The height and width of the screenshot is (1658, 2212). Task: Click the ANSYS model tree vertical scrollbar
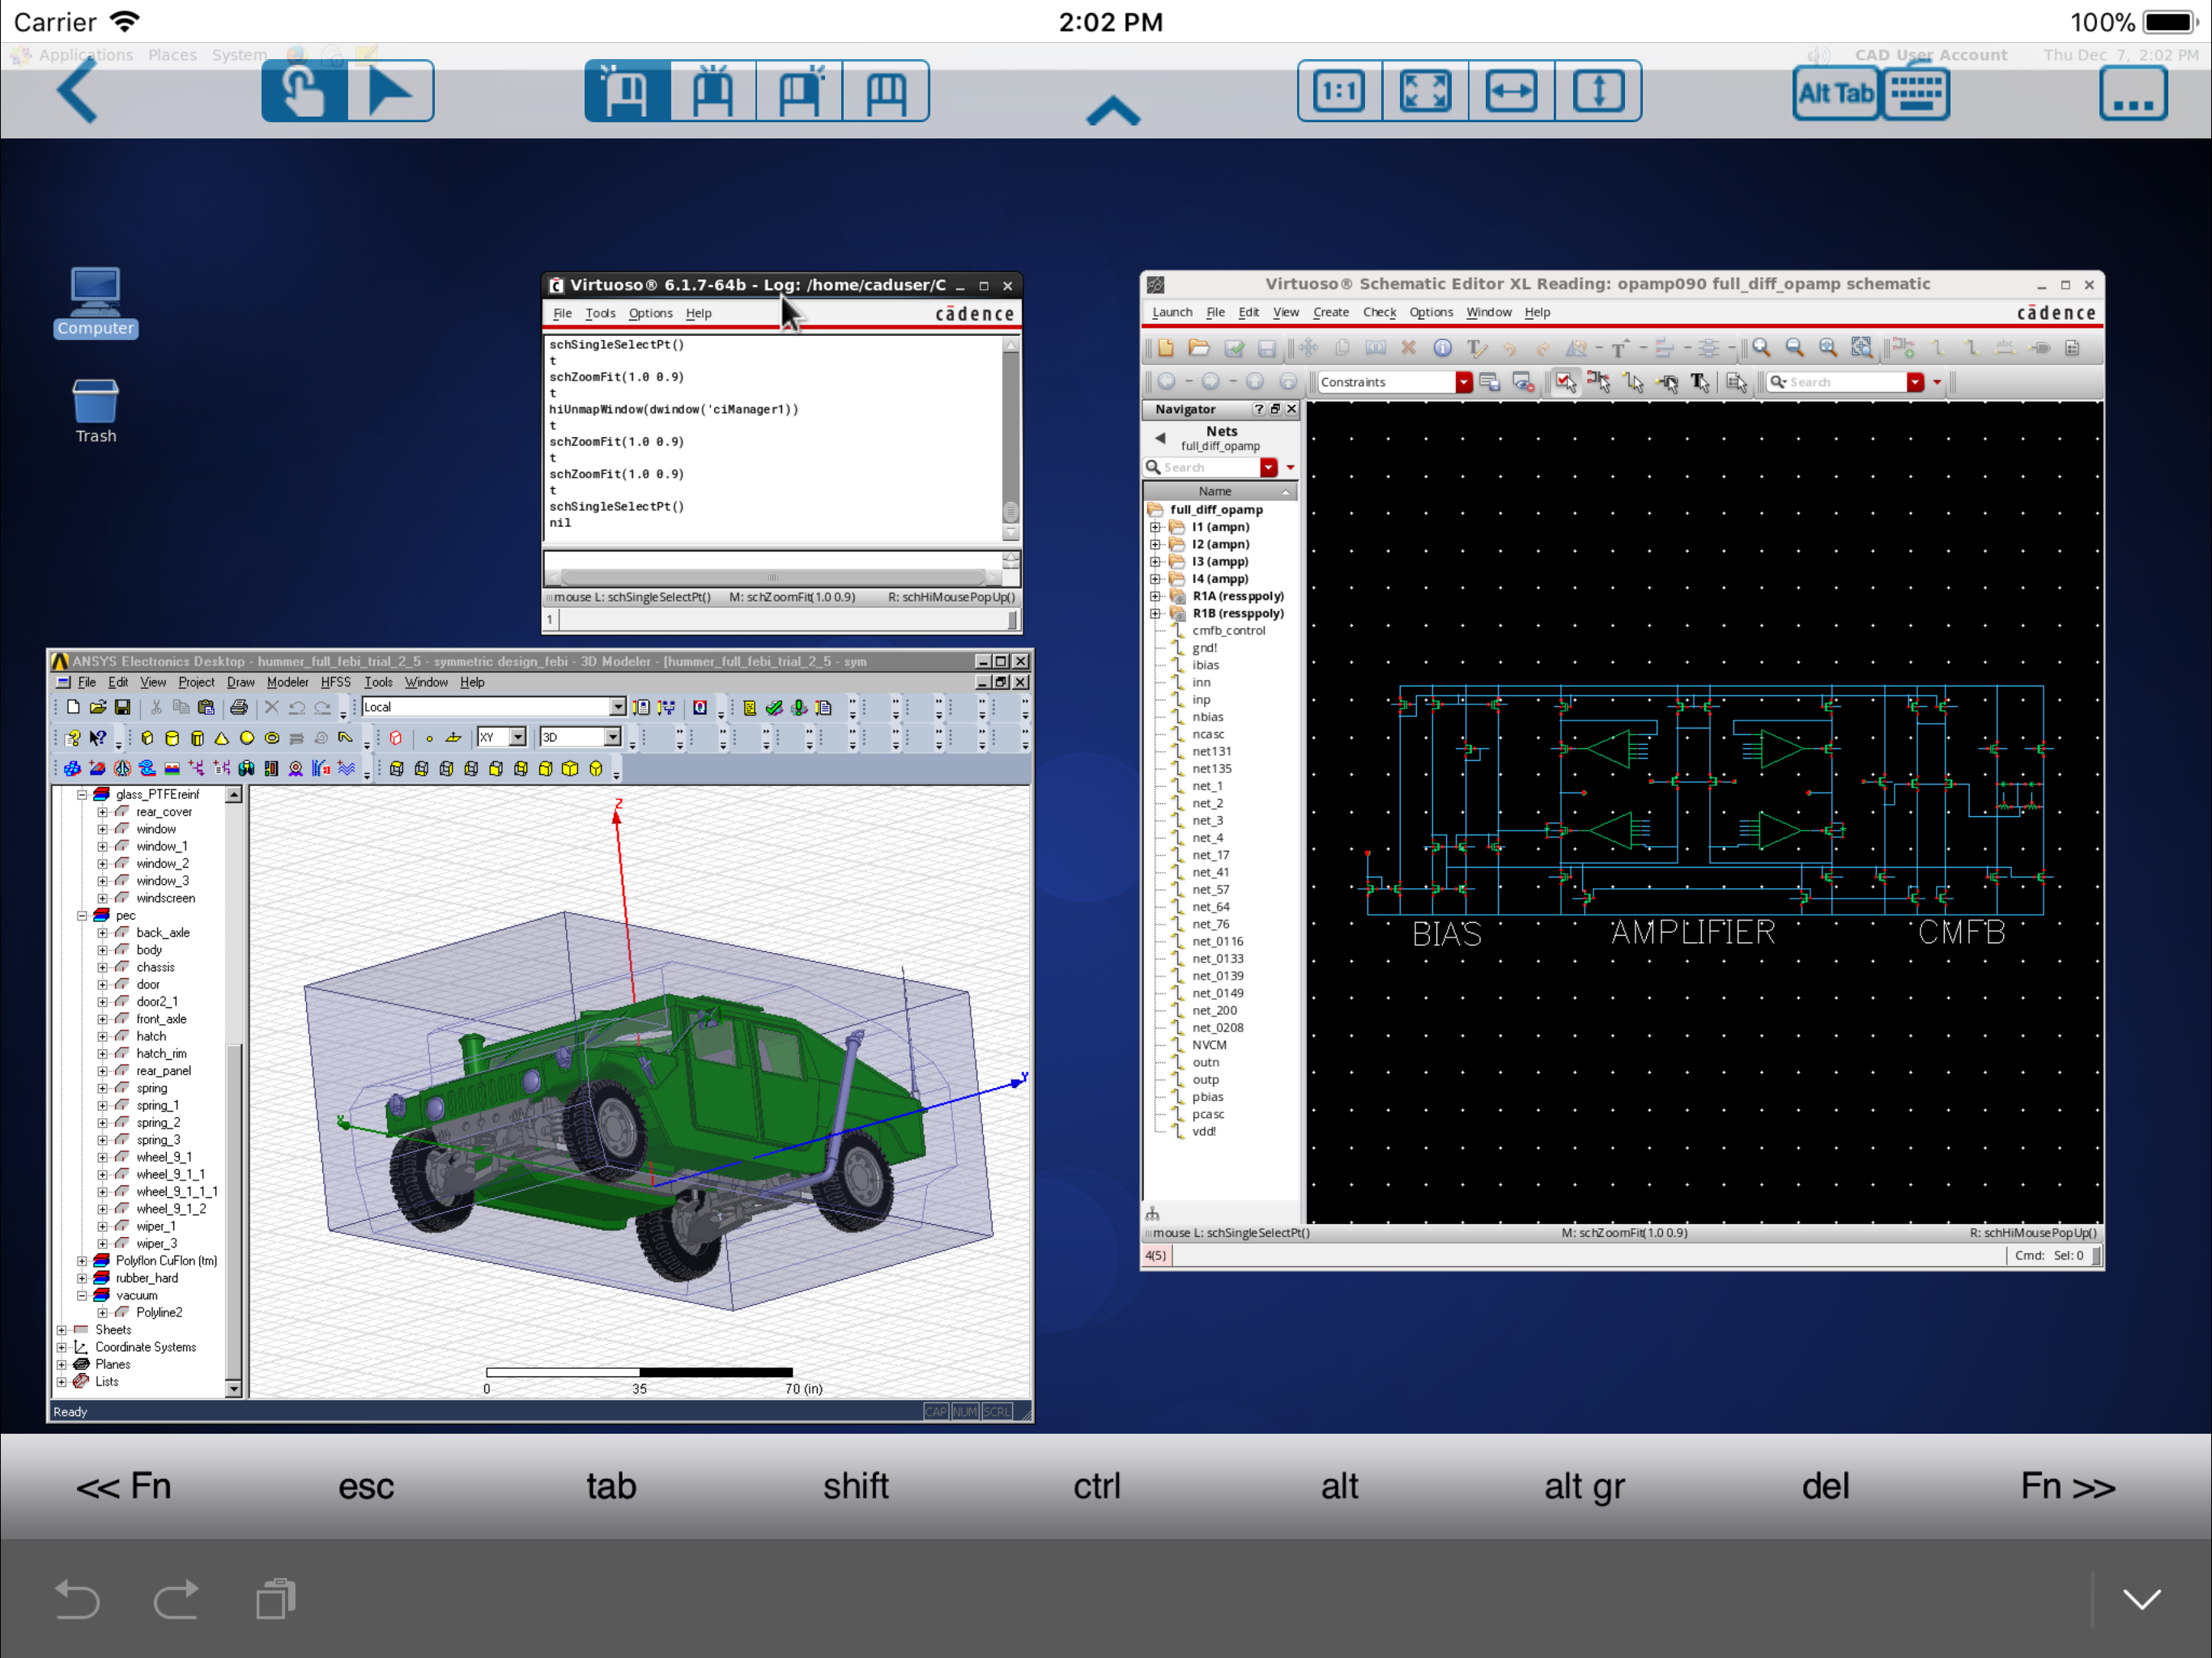coord(234,1091)
